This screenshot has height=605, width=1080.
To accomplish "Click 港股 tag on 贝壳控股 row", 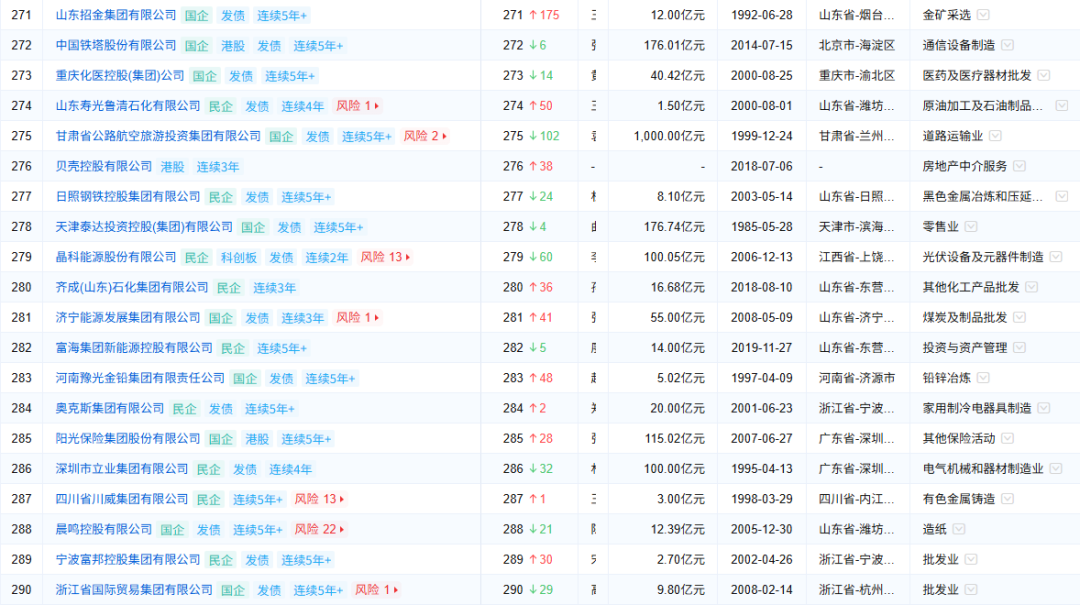I will click(x=172, y=167).
